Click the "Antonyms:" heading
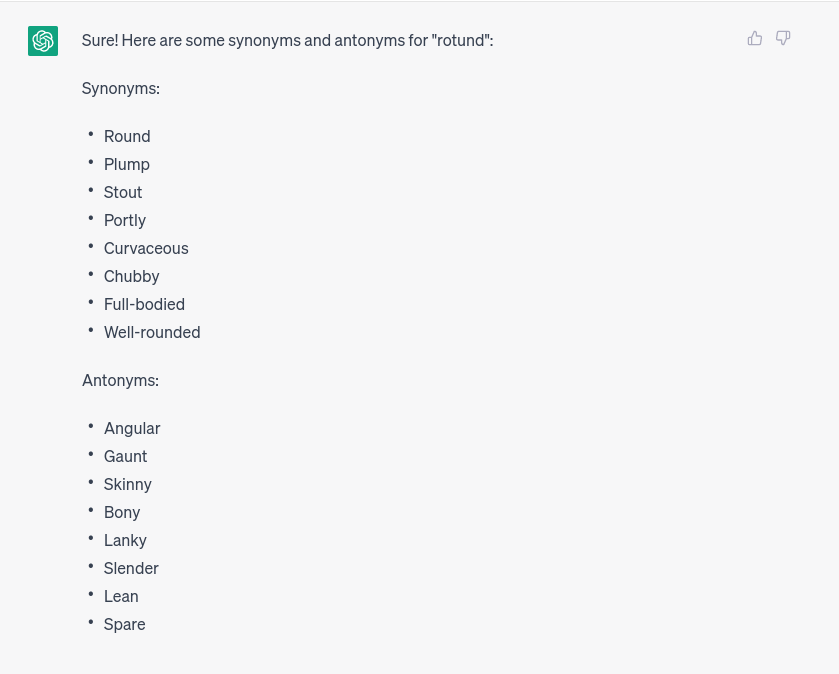Screen dimensions: 839x674 click(120, 380)
